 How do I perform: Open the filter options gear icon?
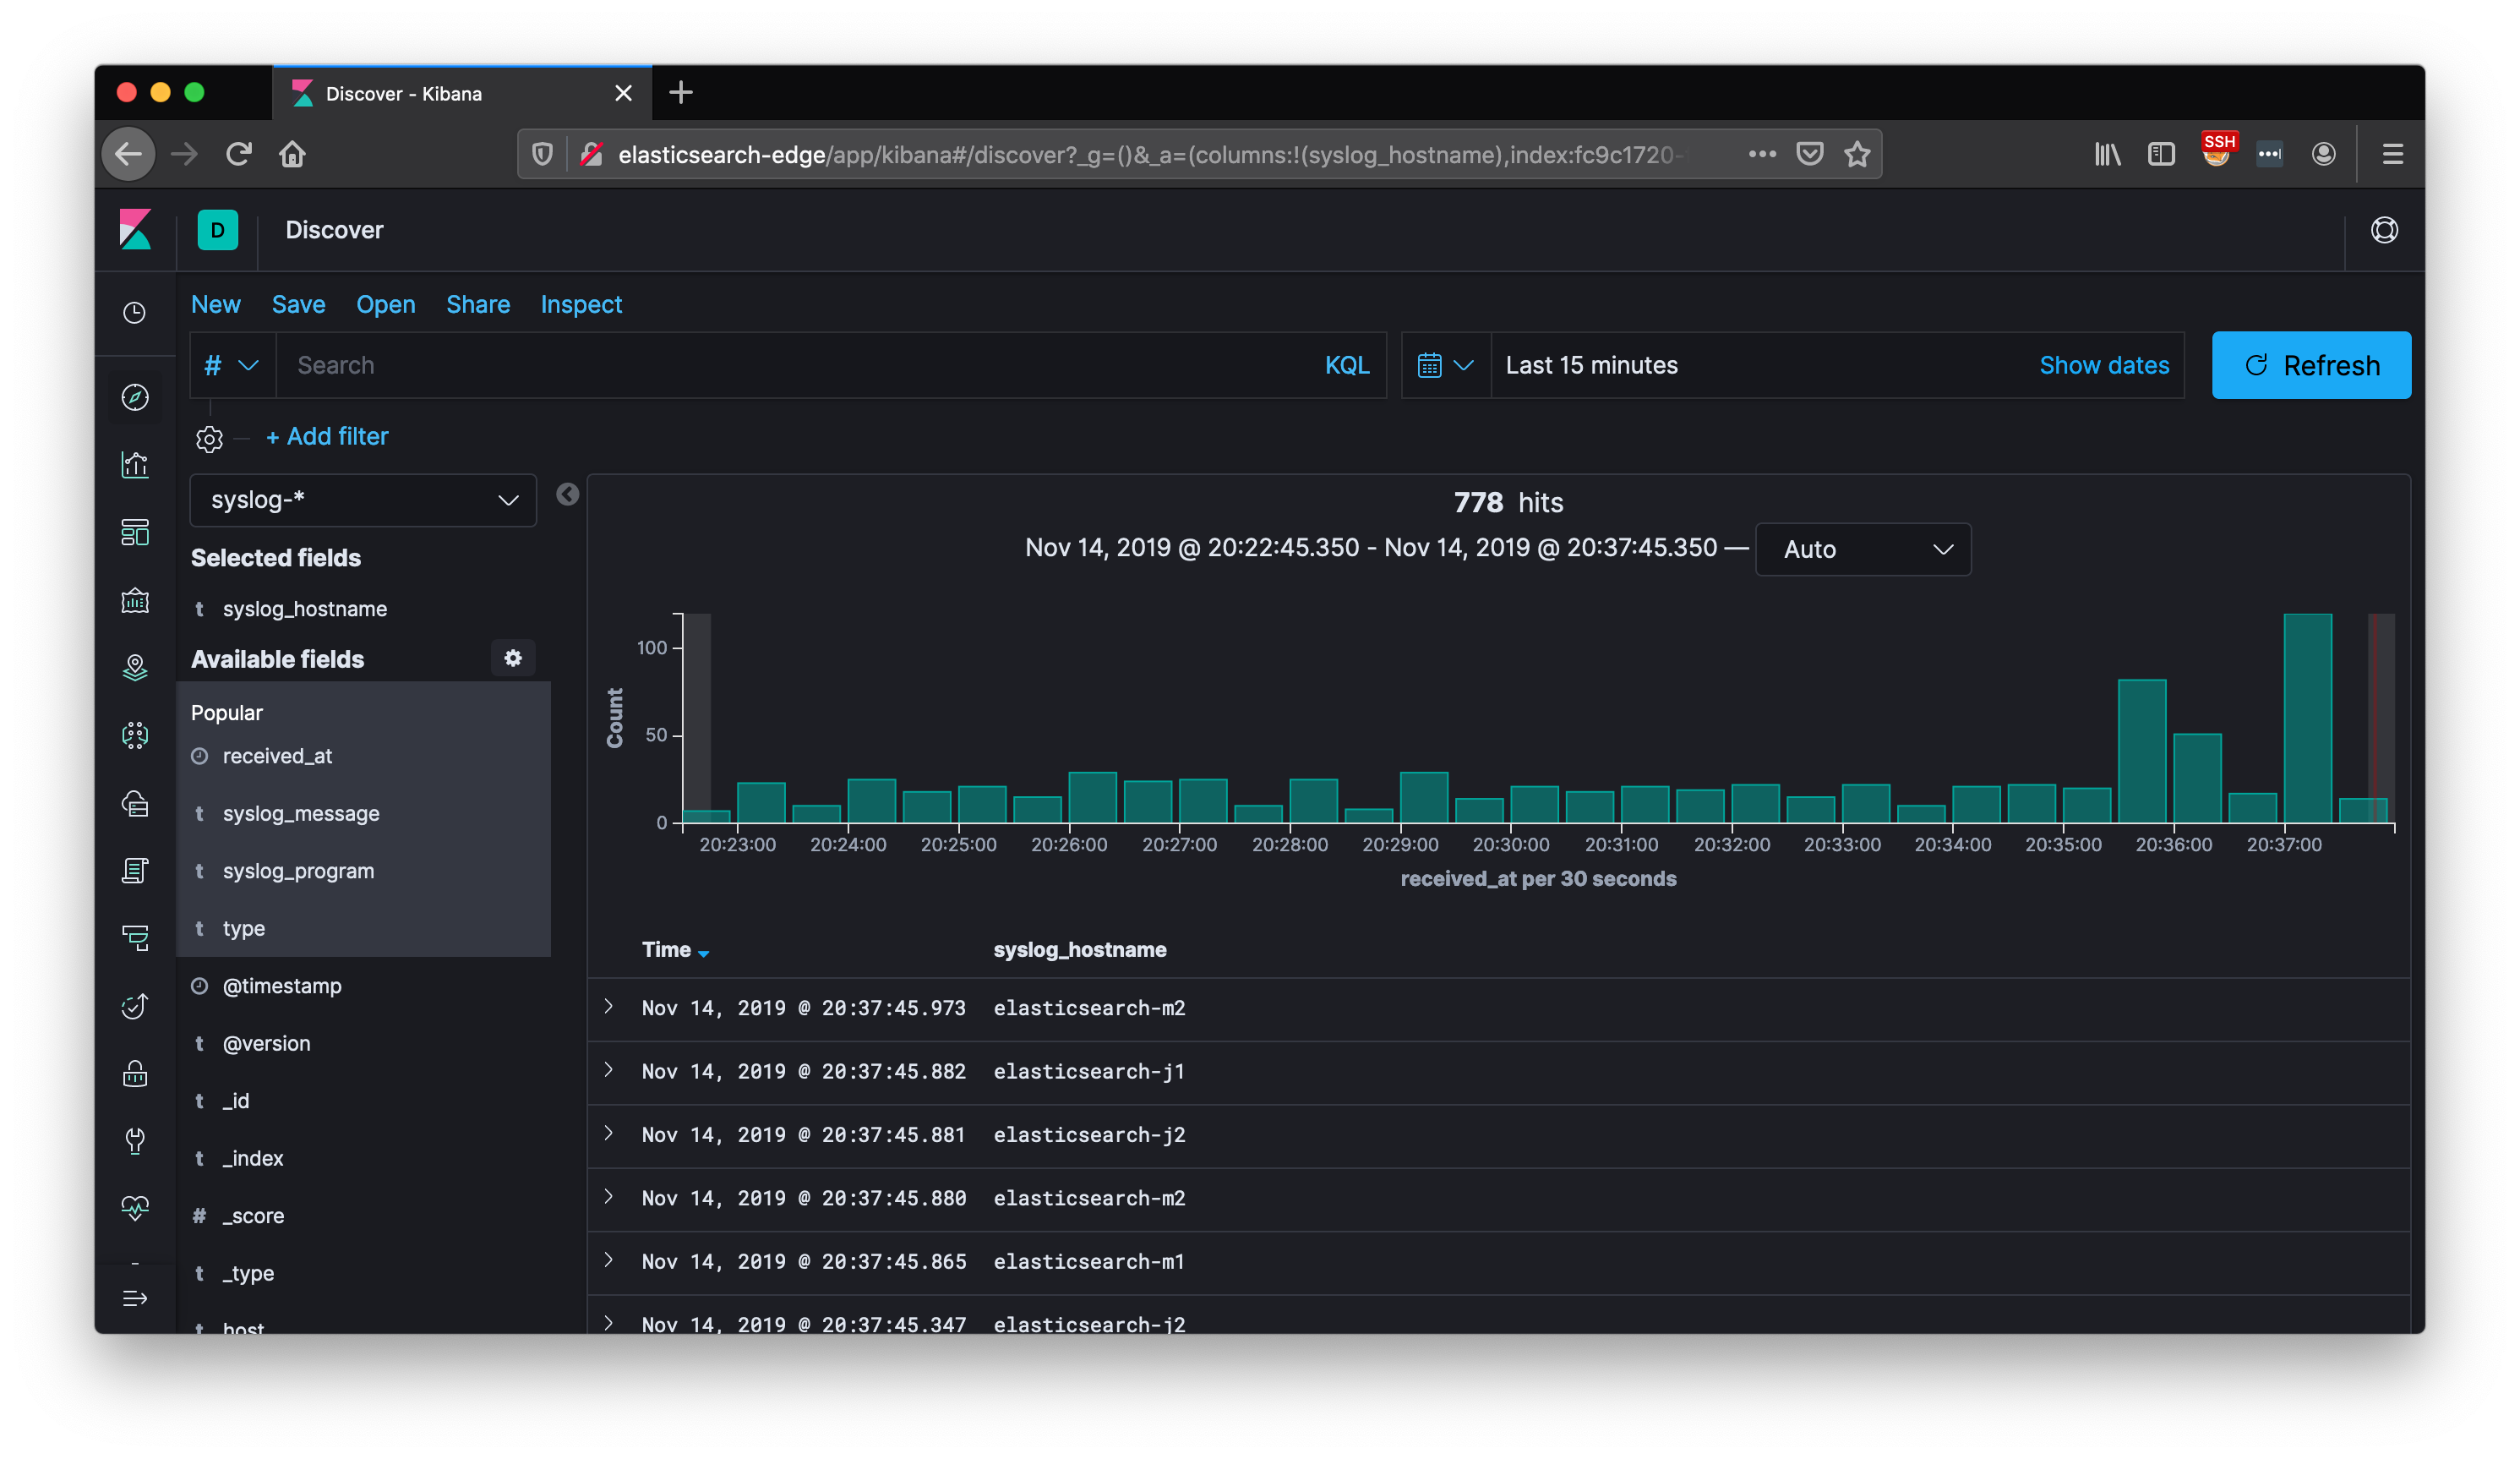pyautogui.click(x=209, y=438)
